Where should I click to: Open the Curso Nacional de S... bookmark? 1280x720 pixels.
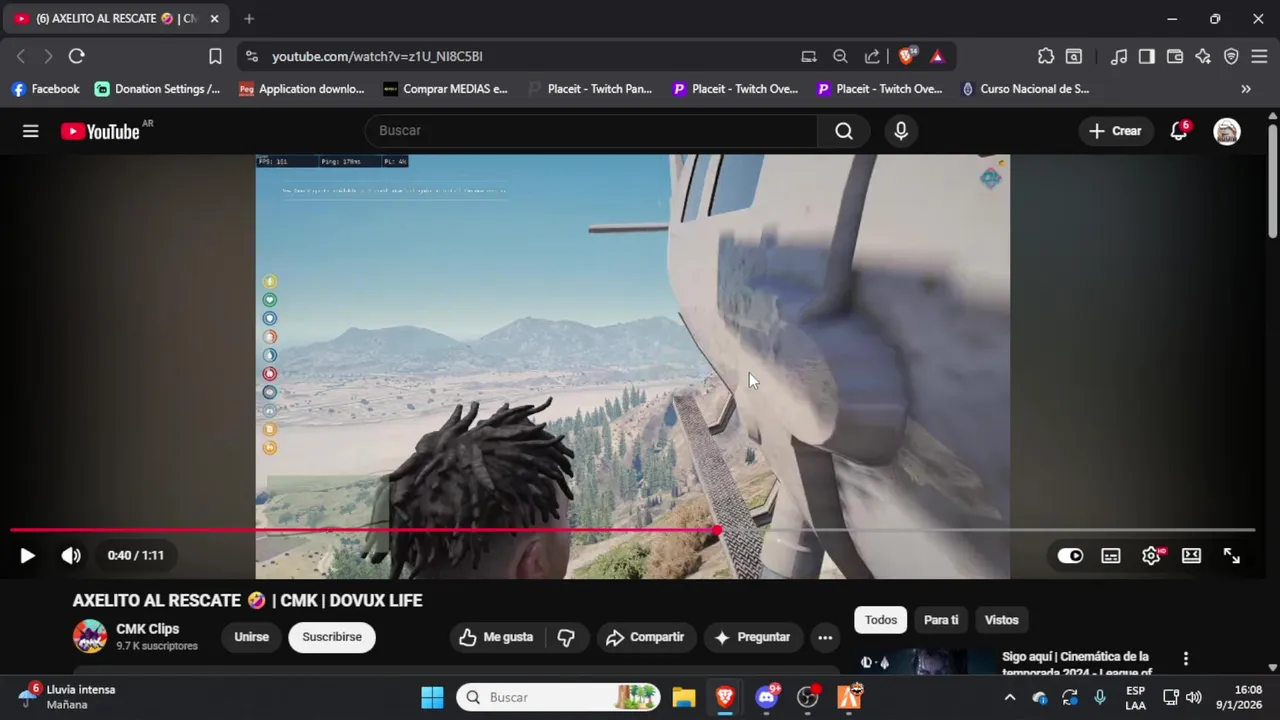(1025, 89)
